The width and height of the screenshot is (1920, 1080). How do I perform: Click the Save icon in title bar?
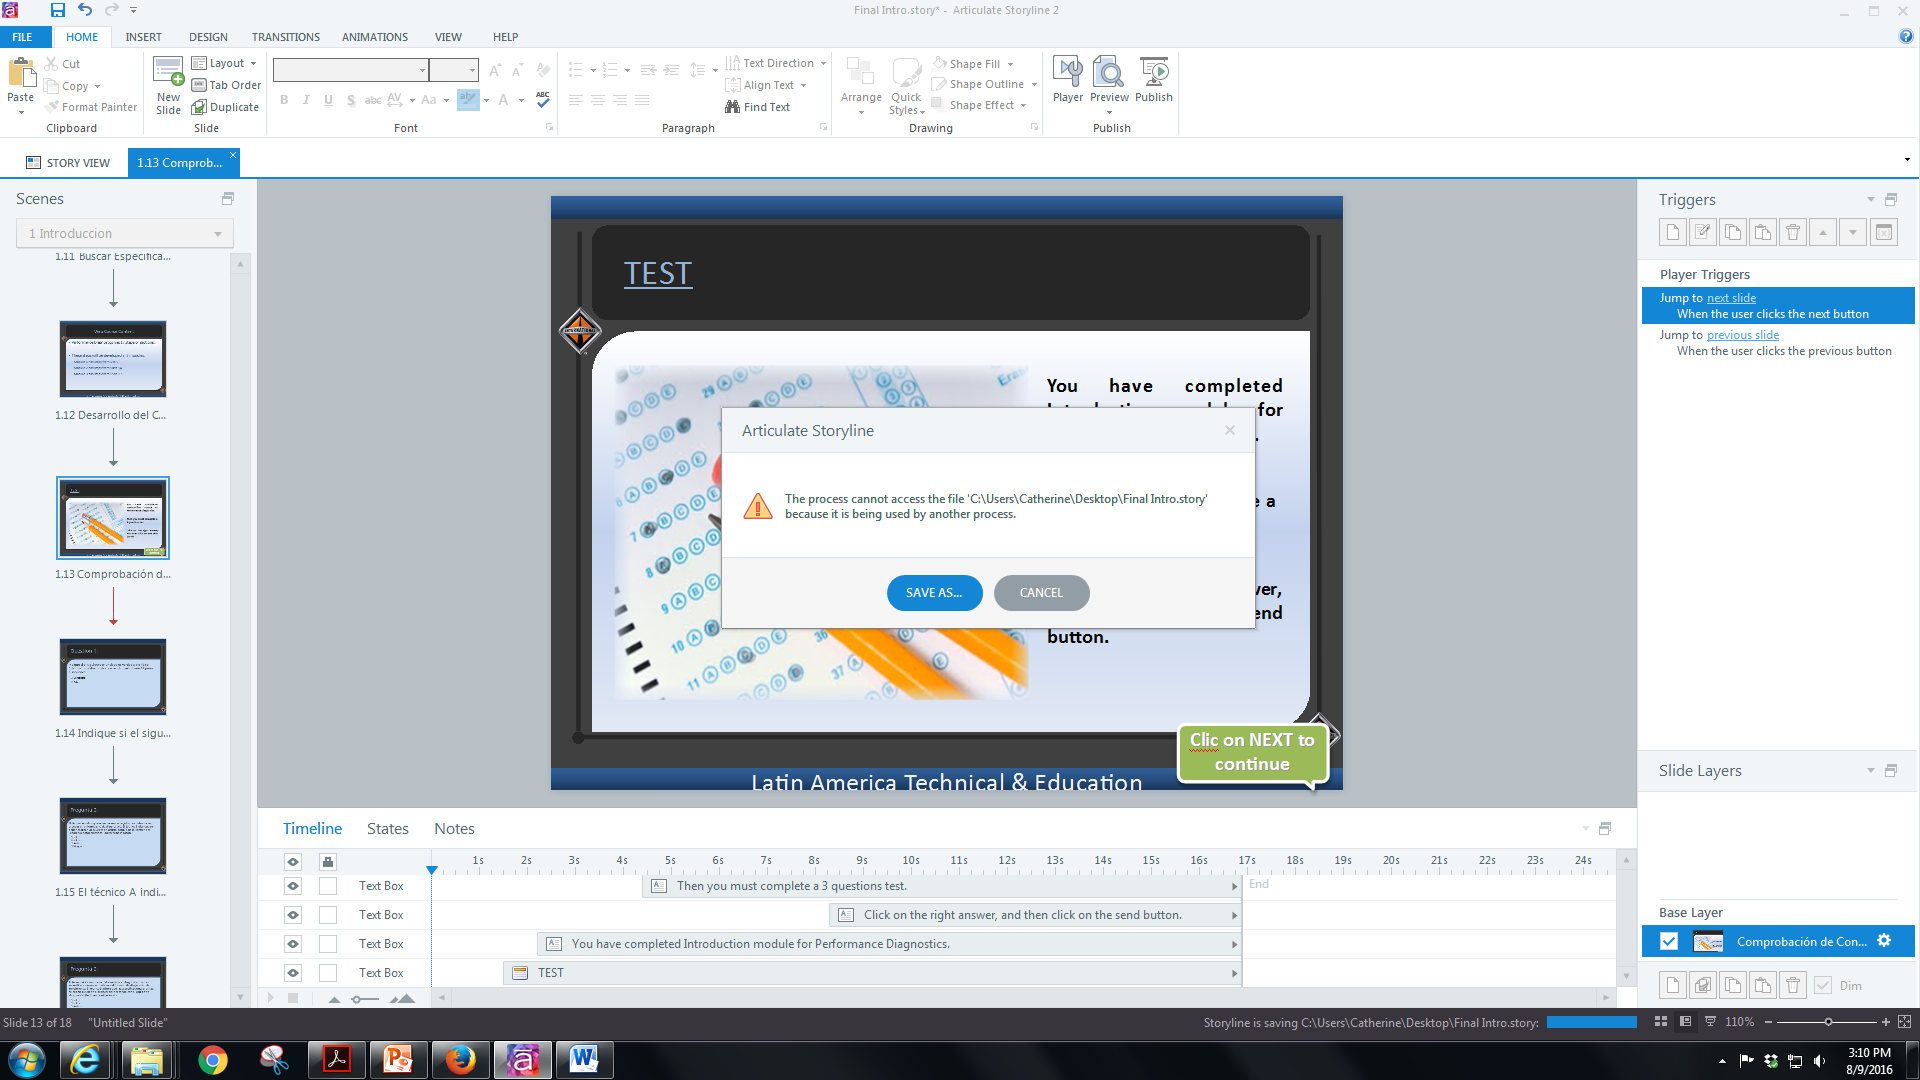pyautogui.click(x=58, y=10)
